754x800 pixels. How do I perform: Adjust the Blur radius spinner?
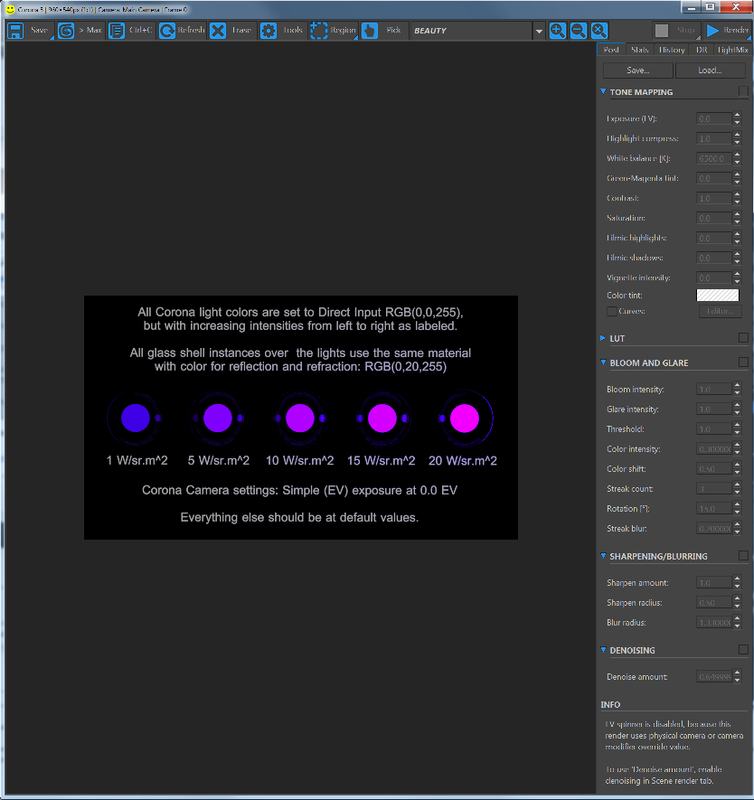pyautogui.click(x=737, y=622)
